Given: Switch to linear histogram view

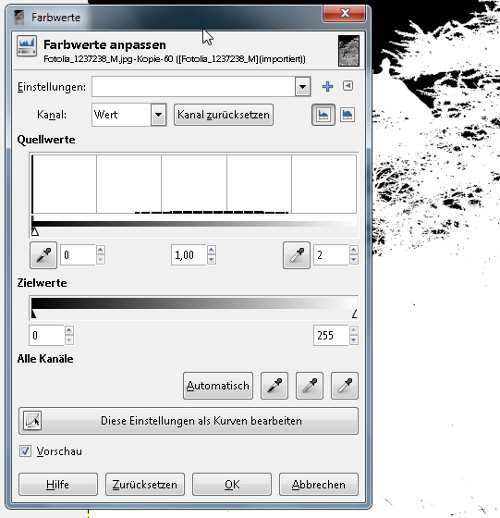Looking at the screenshot, I should click(323, 115).
